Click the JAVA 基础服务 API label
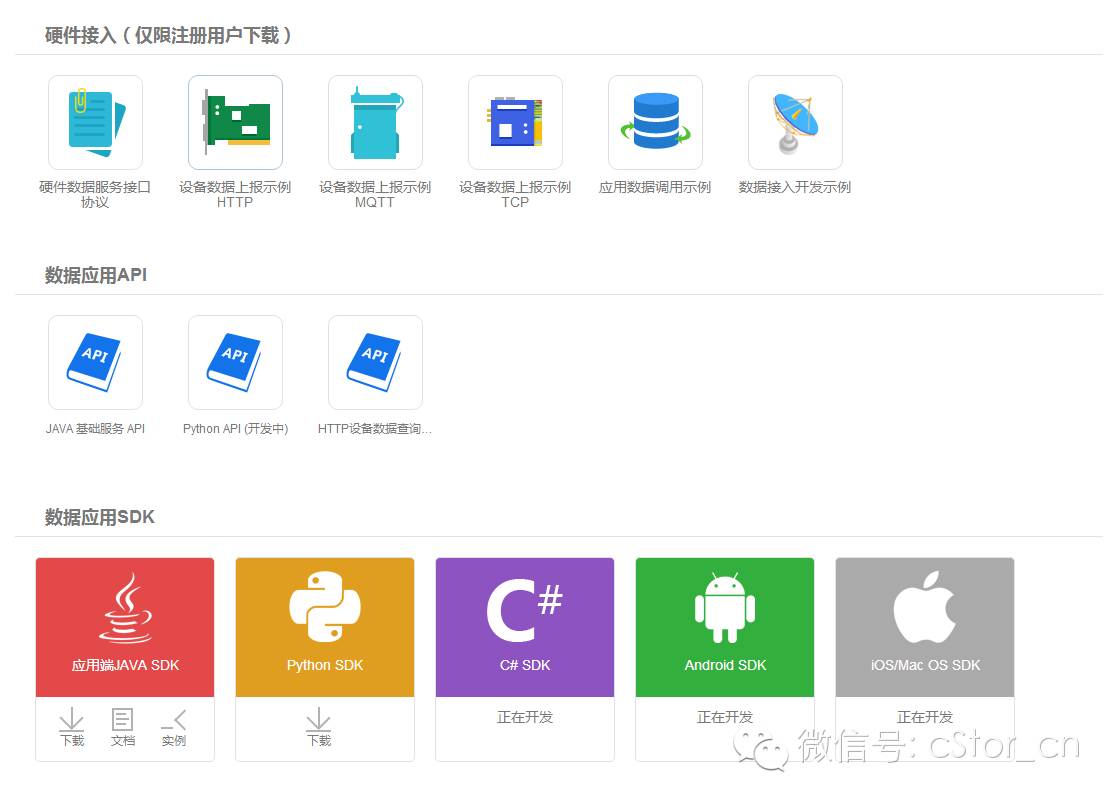Viewport: 1118px width, 804px height. pyautogui.click(x=96, y=428)
